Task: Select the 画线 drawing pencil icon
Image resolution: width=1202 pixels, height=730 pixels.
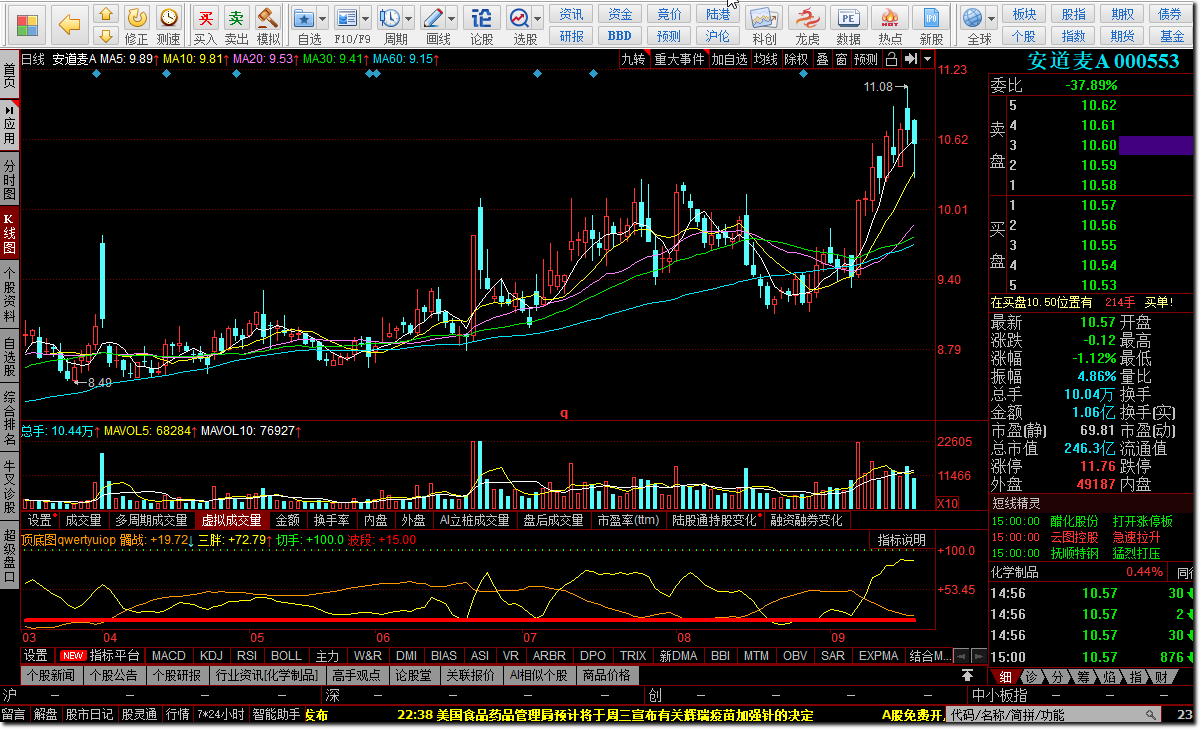Action: click(433, 17)
